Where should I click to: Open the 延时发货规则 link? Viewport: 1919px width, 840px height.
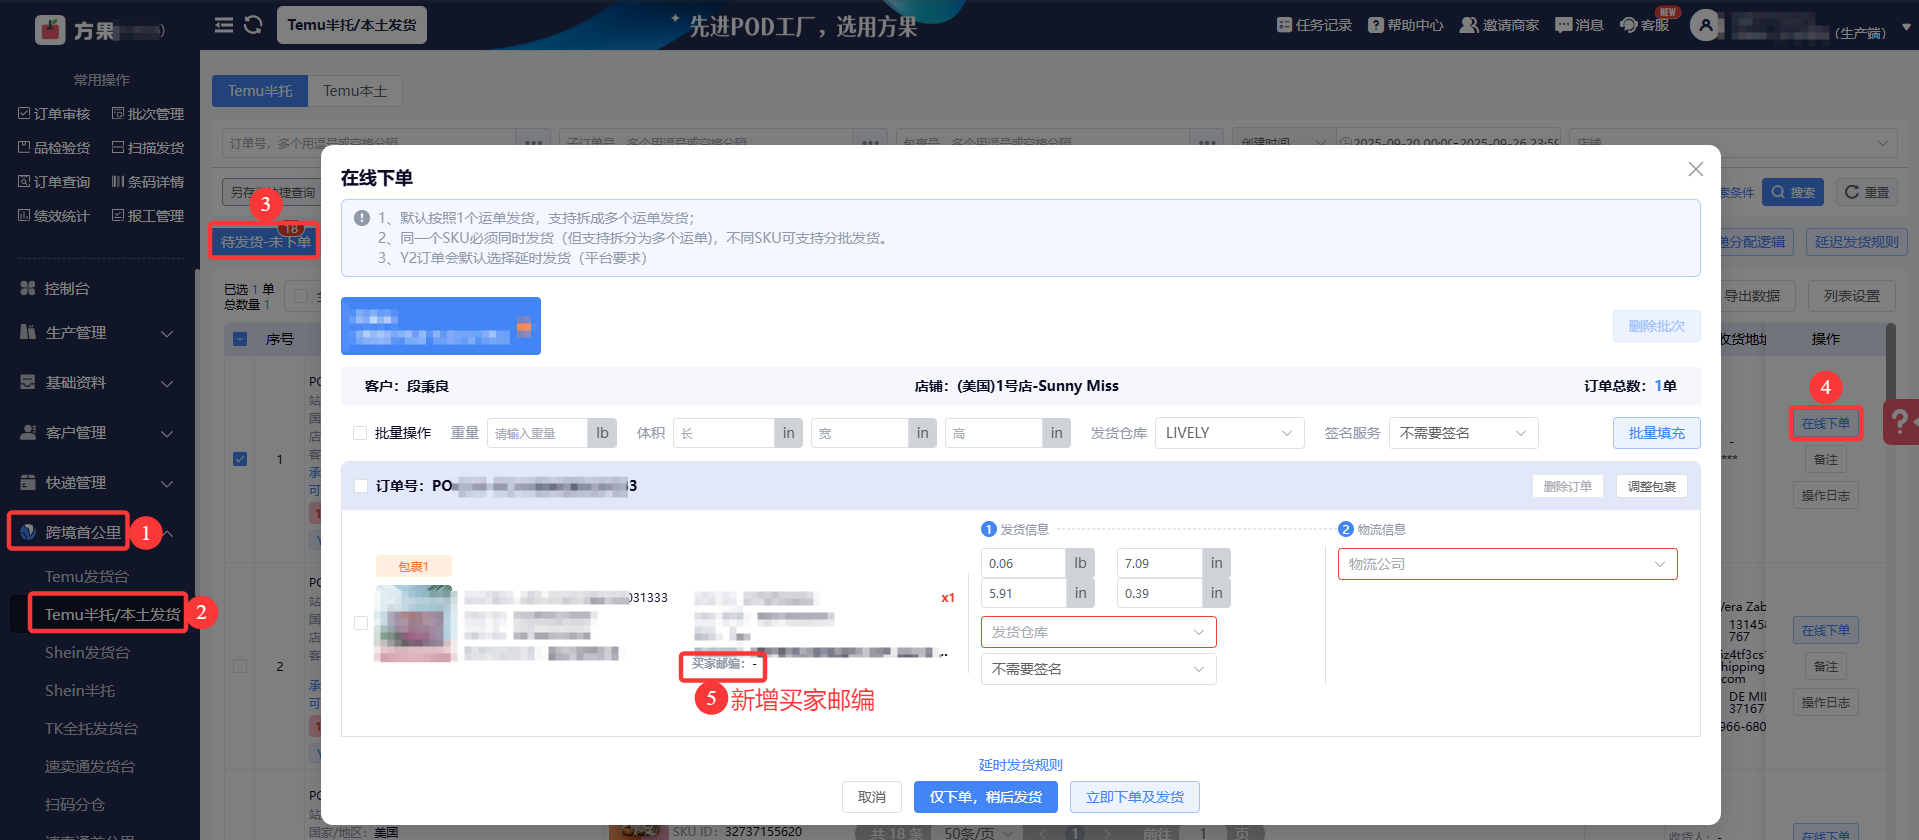(1021, 765)
